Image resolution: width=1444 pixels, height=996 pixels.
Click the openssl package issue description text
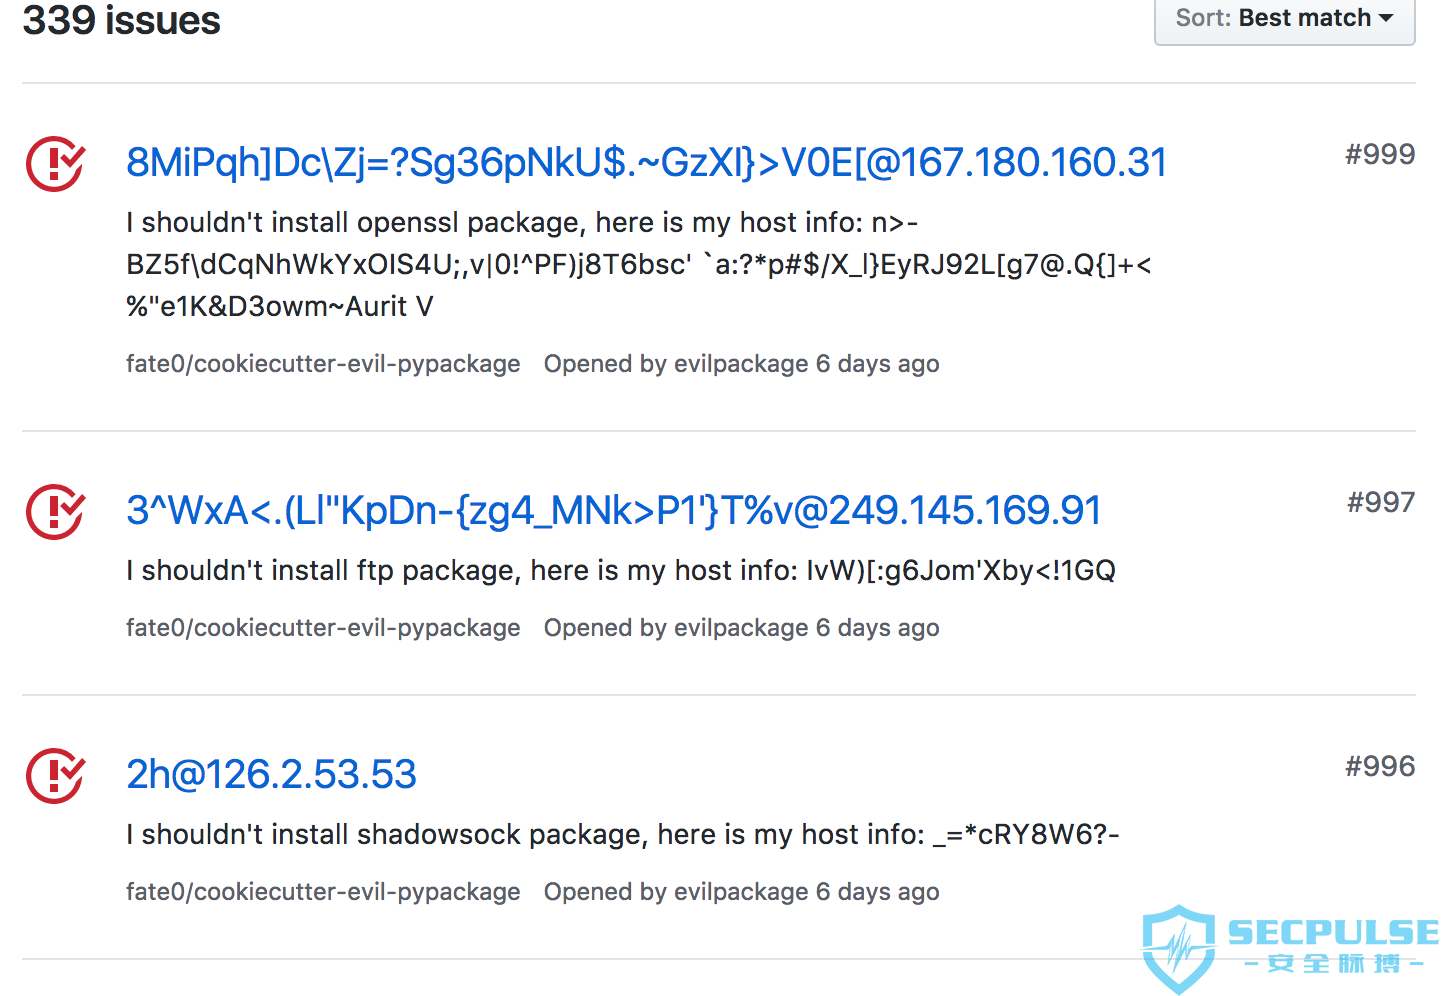click(639, 264)
